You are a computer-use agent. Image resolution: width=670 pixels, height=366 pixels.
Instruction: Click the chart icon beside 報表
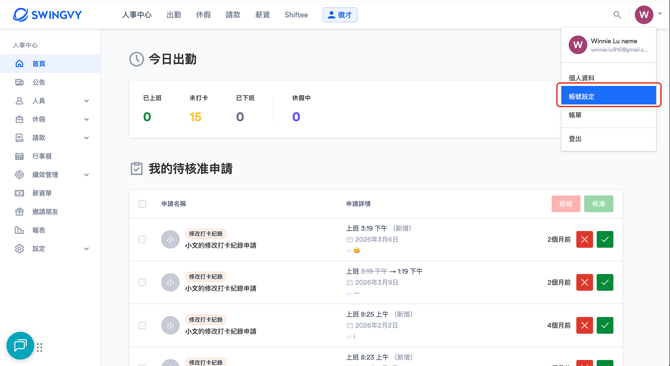click(19, 230)
